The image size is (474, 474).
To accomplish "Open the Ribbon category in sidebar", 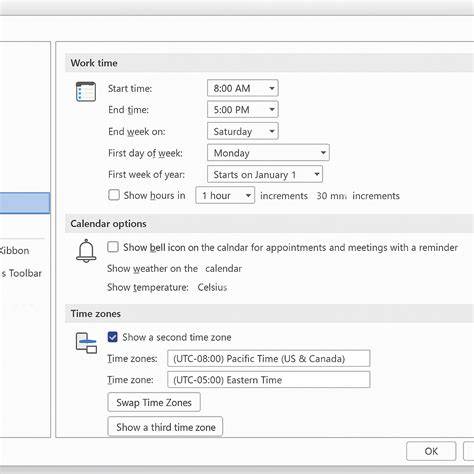I will click(x=15, y=251).
